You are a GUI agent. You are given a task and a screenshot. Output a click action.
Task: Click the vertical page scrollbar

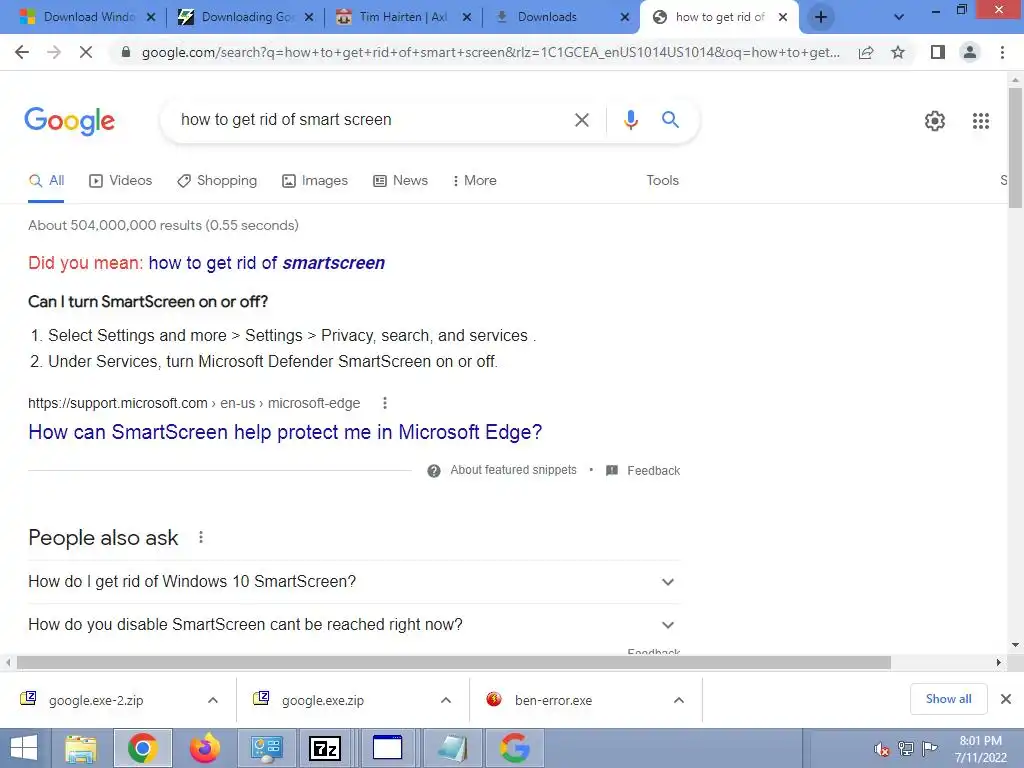tap(1015, 147)
